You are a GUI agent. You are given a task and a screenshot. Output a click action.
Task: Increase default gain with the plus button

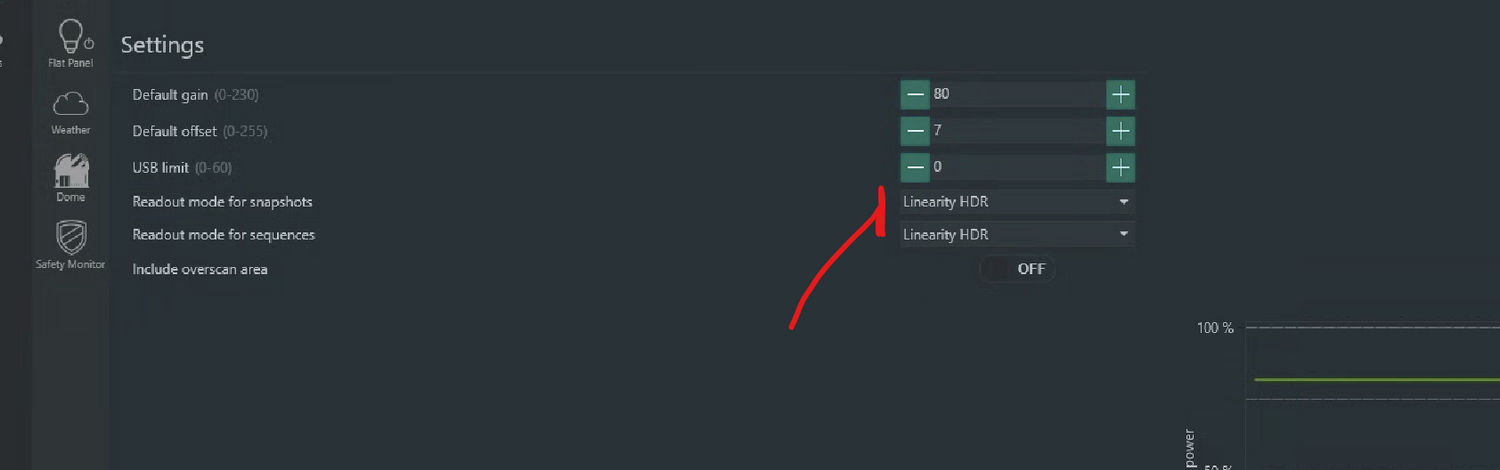tap(1121, 95)
